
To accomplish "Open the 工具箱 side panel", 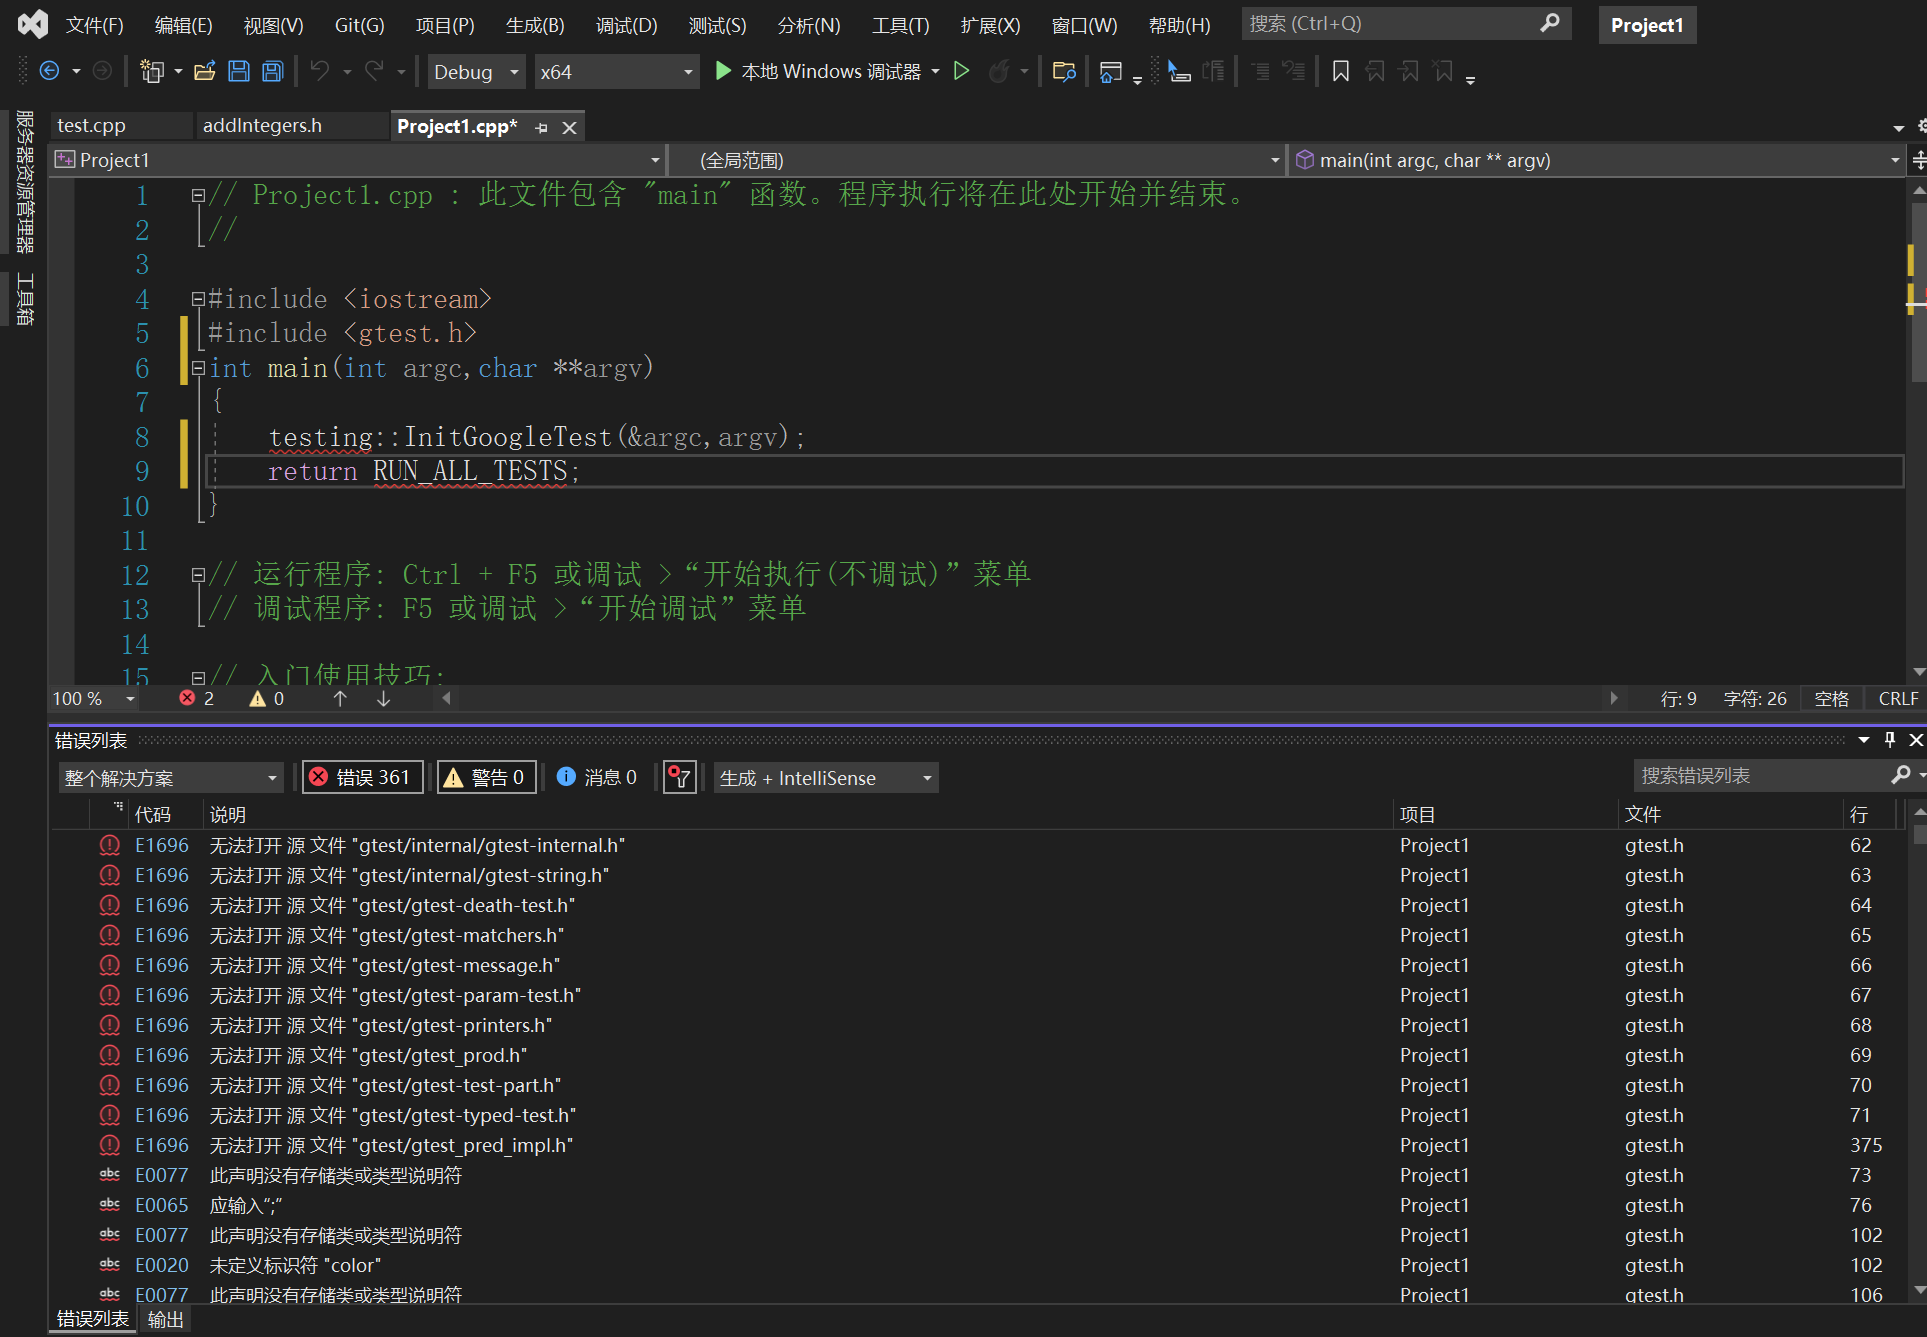I will [x=25, y=299].
